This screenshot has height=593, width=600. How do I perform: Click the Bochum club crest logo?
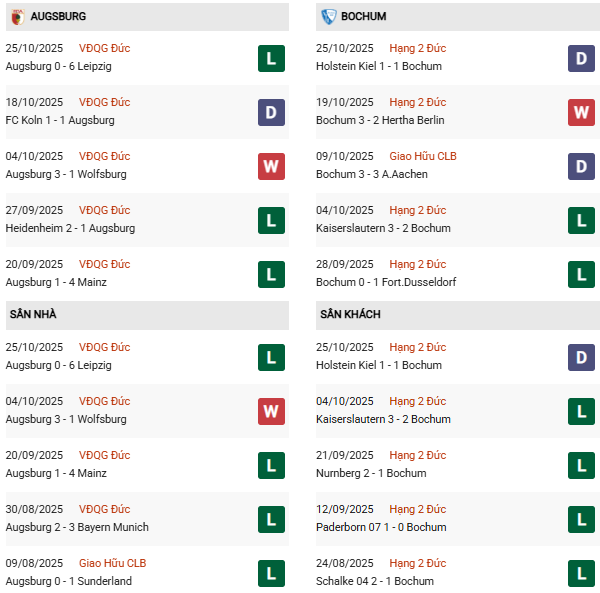pos(330,17)
